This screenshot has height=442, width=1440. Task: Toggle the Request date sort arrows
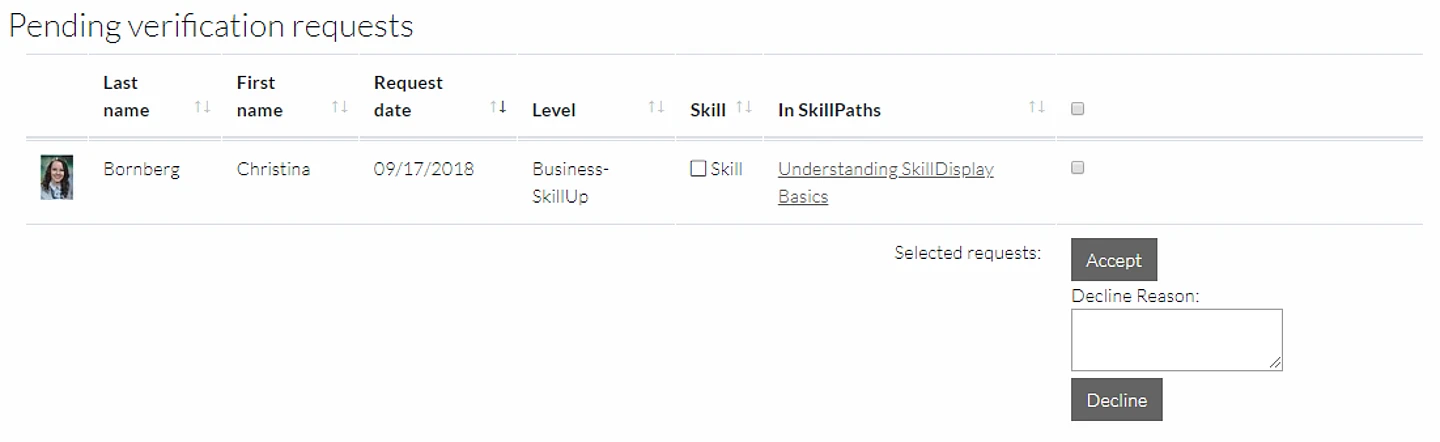[x=497, y=107]
